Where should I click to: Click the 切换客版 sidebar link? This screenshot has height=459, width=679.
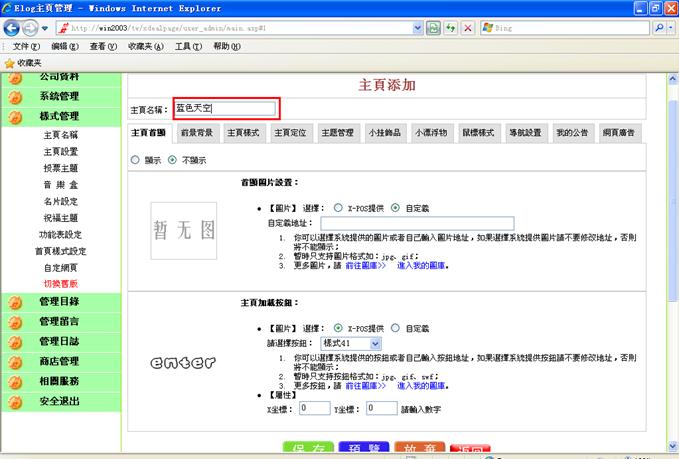(x=60, y=283)
